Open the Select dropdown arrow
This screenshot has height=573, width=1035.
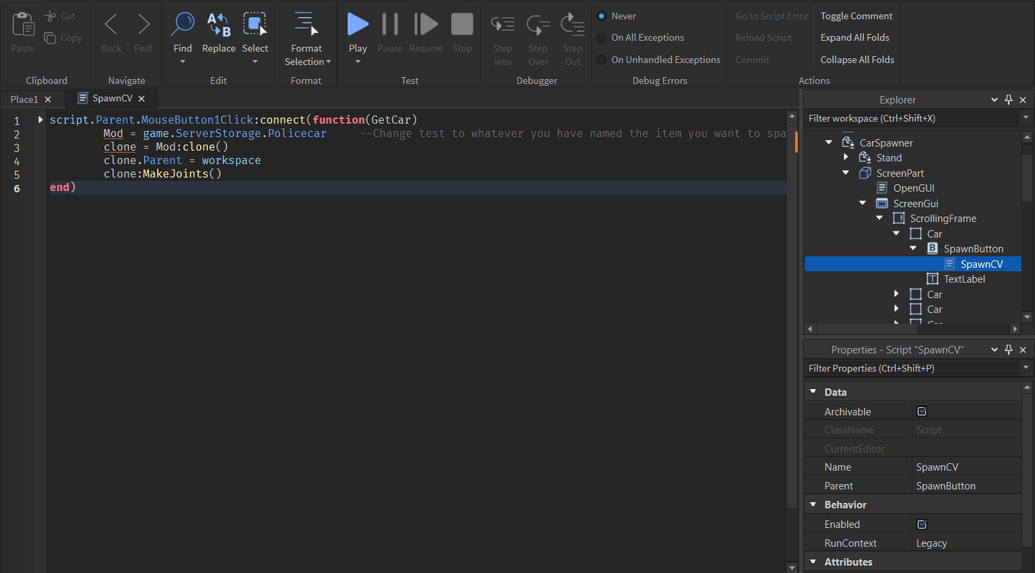click(x=255, y=62)
